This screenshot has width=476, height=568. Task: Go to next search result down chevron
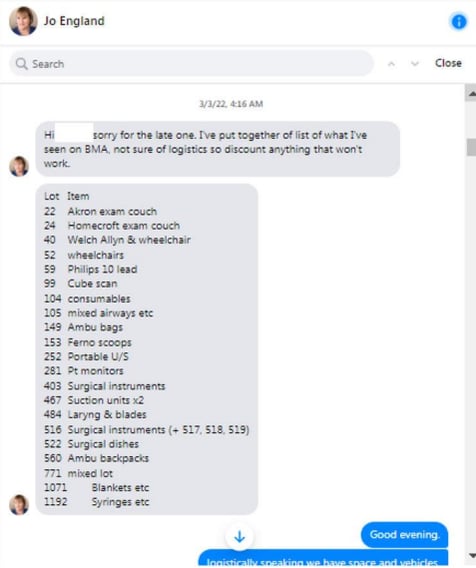pos(415,64)
